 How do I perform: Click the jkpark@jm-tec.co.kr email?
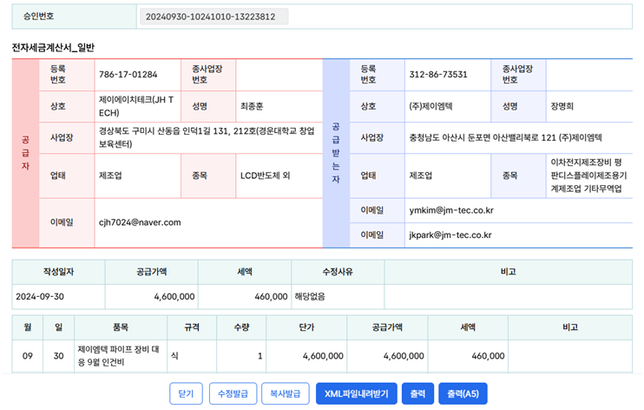pyautogui.click(x=450, y=235)
